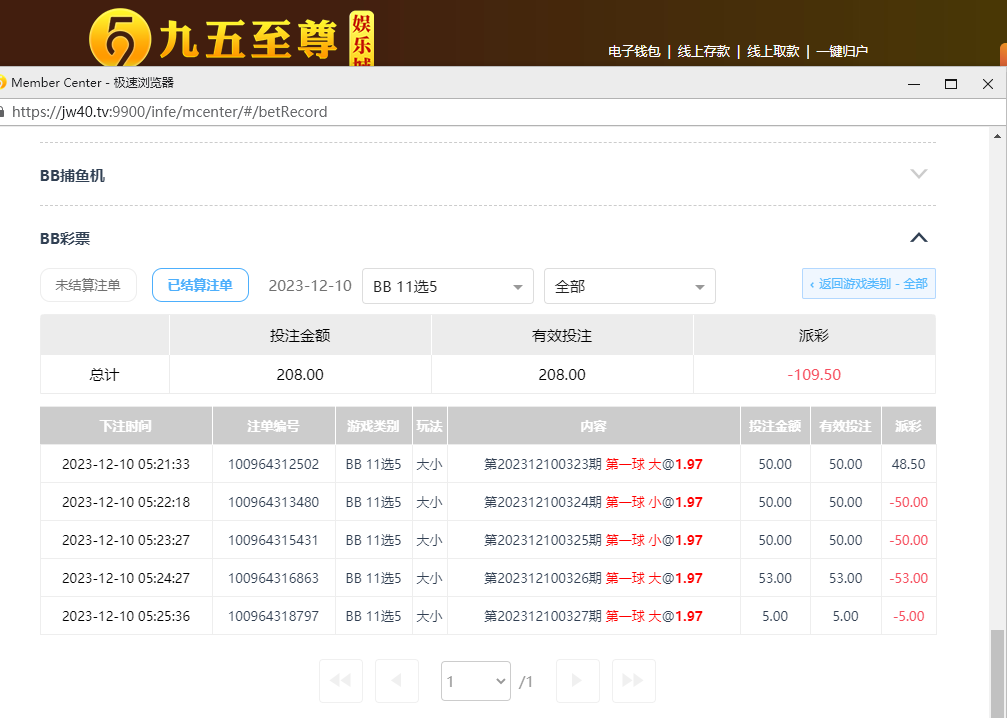The width and height of the screenshot is (1007, 718).
Task: Click content for period 202312100325
Action: point(593,540)
